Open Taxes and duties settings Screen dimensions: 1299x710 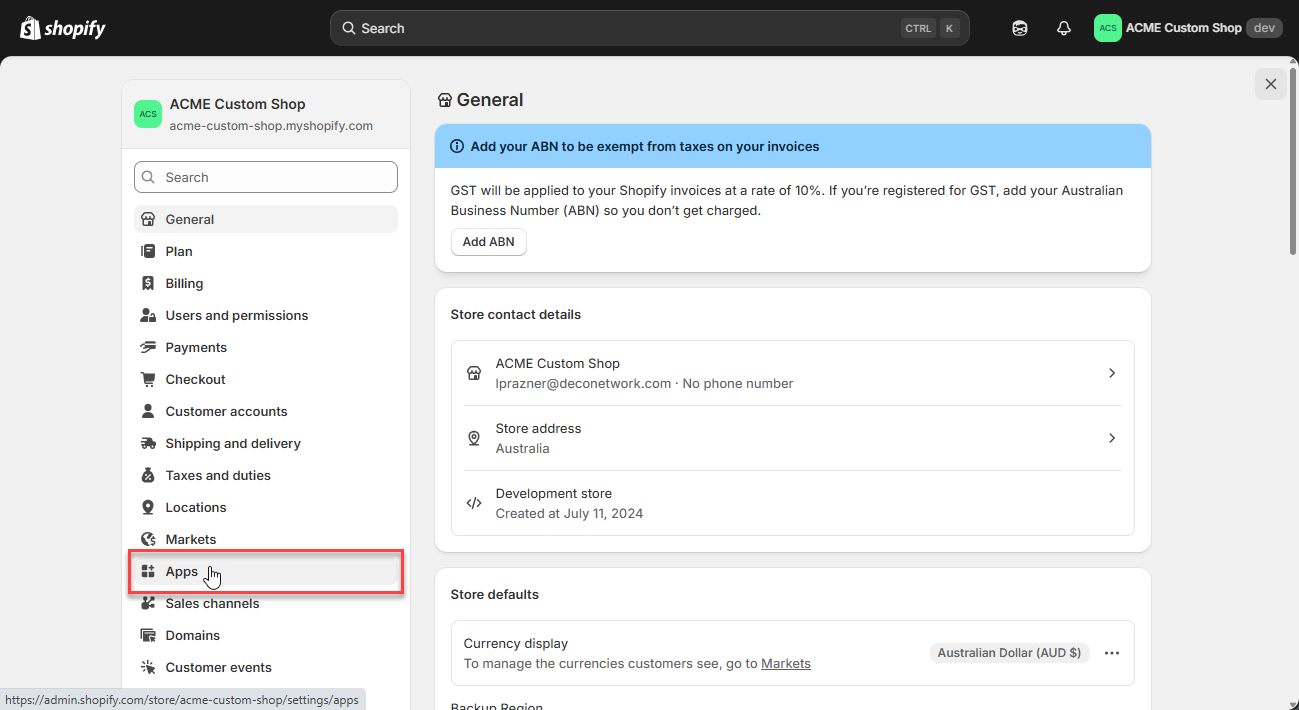pos(266,475)
